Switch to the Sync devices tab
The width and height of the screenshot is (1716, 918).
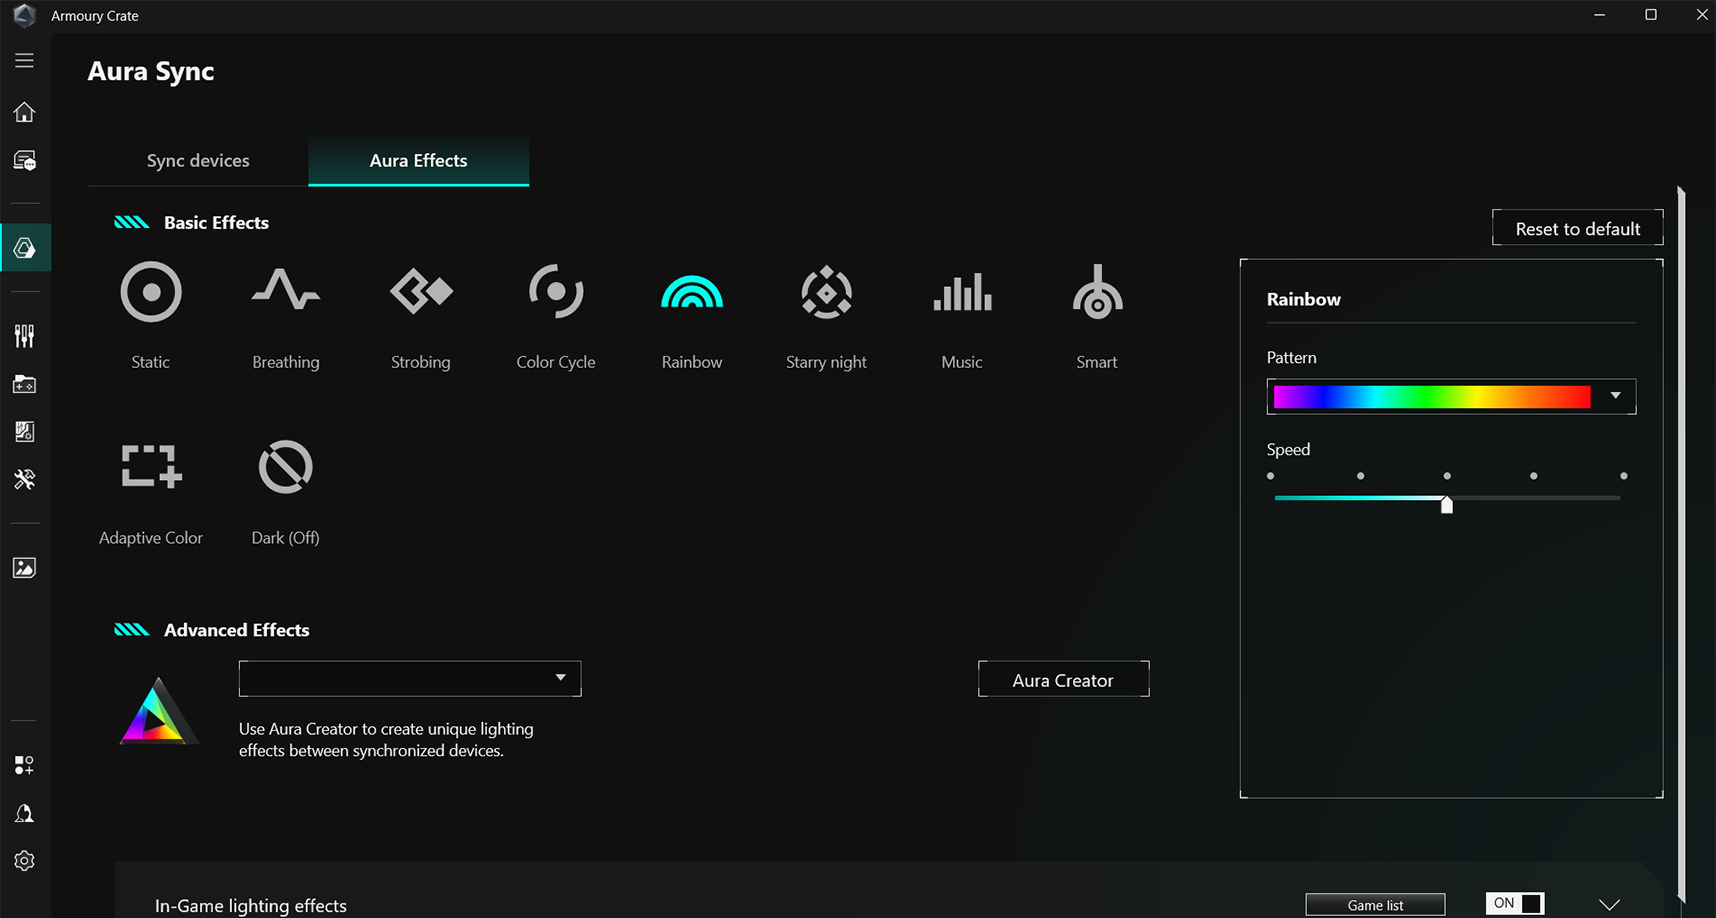pos(197,160)
